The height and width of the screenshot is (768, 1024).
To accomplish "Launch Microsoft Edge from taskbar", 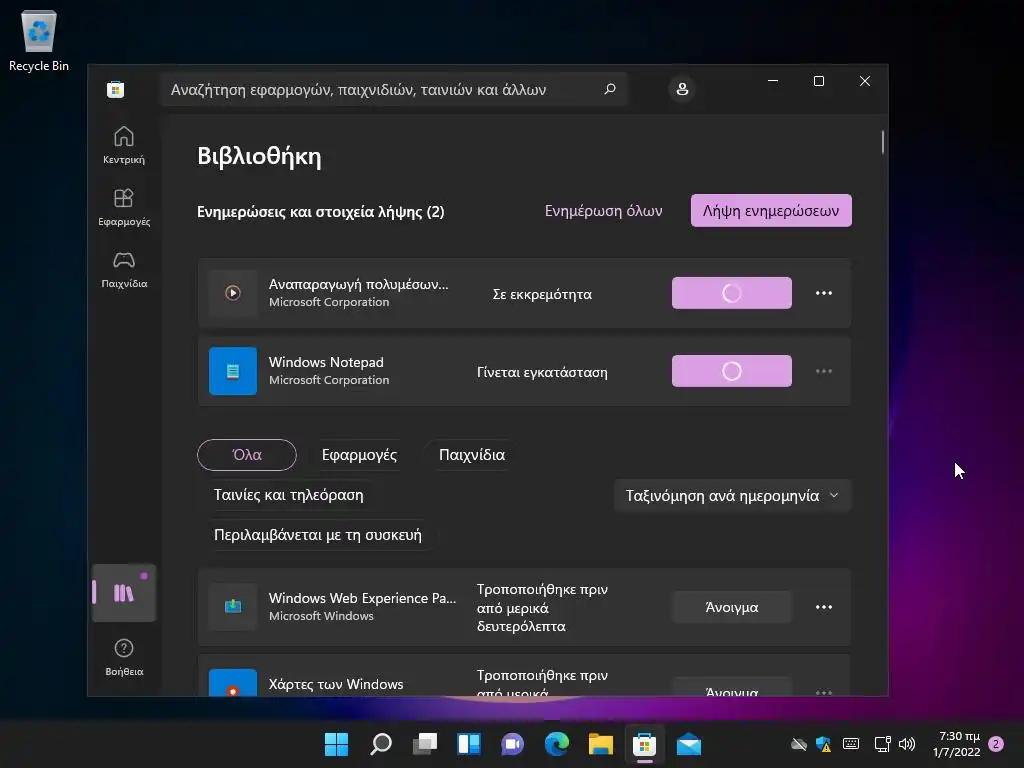I will click(x=556, y=744).
